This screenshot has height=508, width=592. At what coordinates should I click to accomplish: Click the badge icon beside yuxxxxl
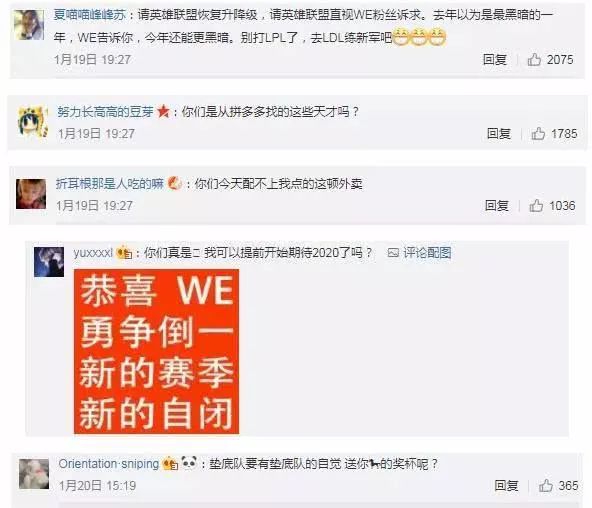[x=124, y=252]
